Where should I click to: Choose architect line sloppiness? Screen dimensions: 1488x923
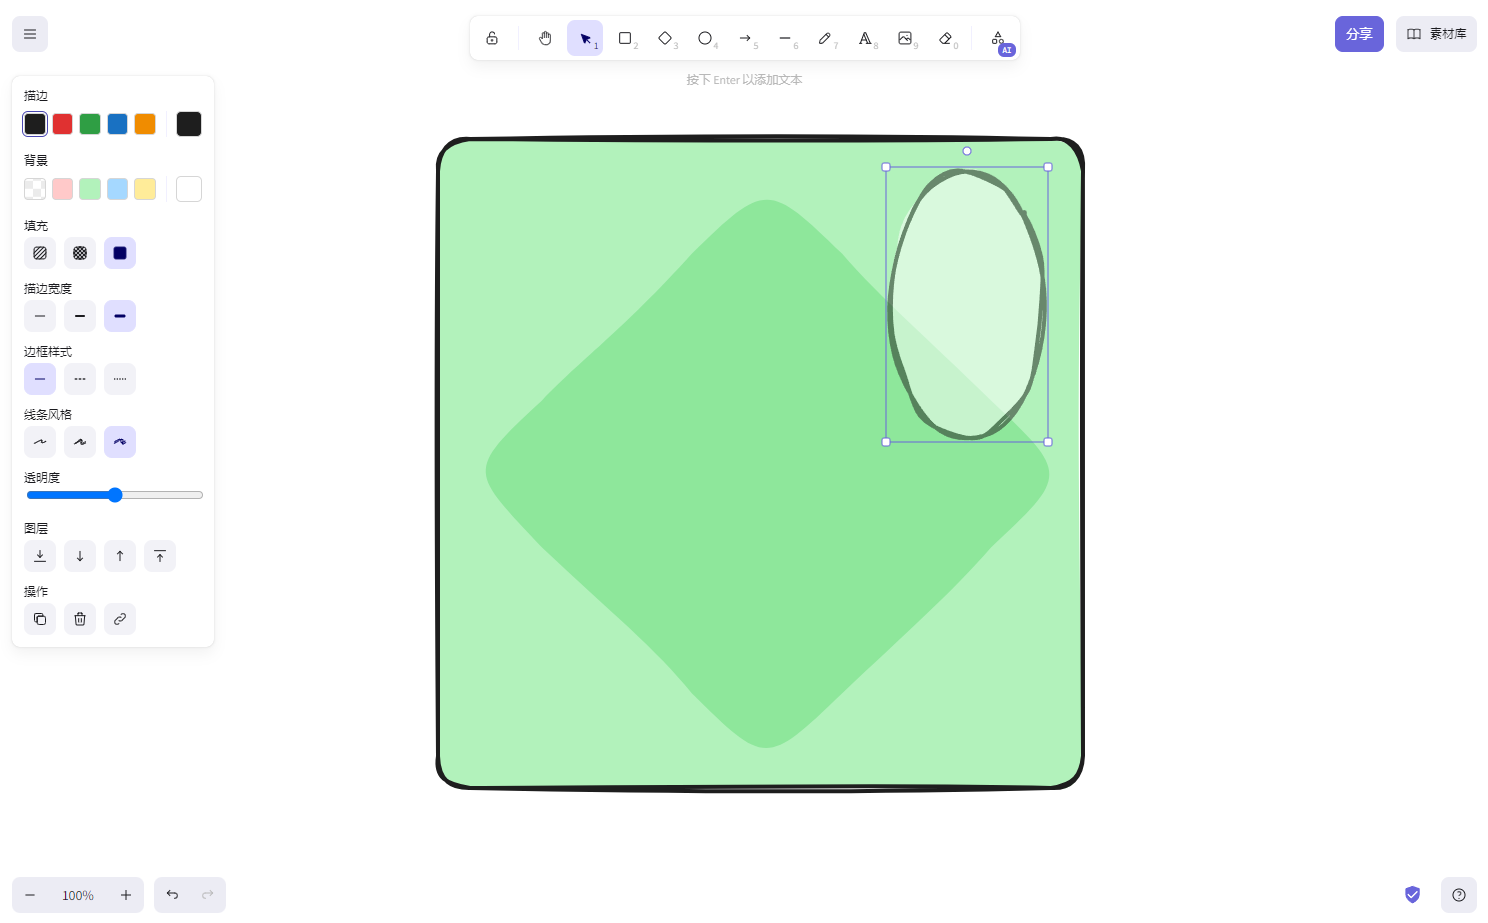(x=40, y=442)
